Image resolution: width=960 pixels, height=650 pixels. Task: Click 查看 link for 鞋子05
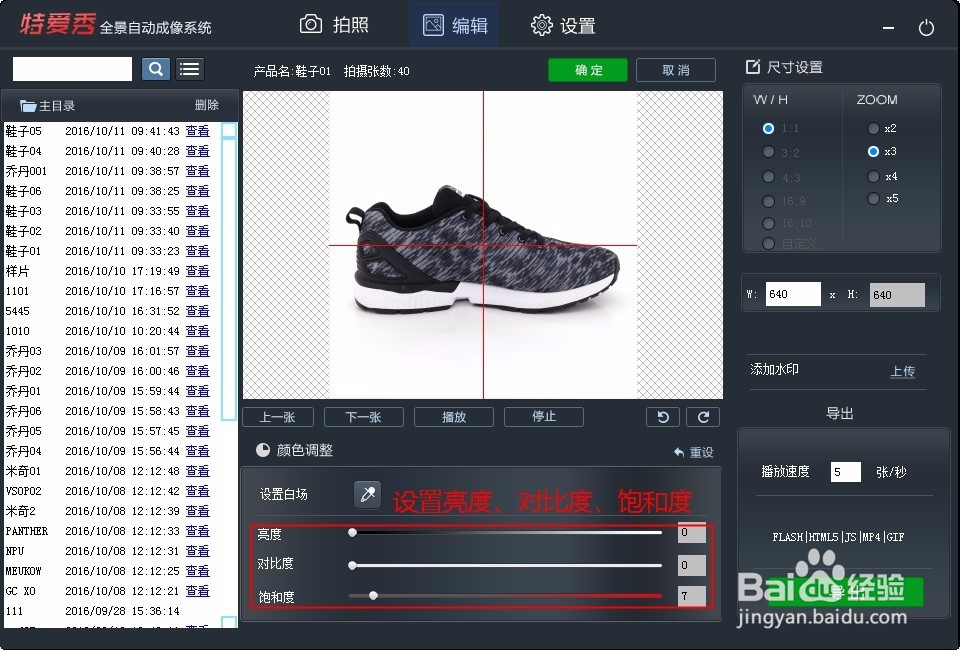(x=198, y=131)
